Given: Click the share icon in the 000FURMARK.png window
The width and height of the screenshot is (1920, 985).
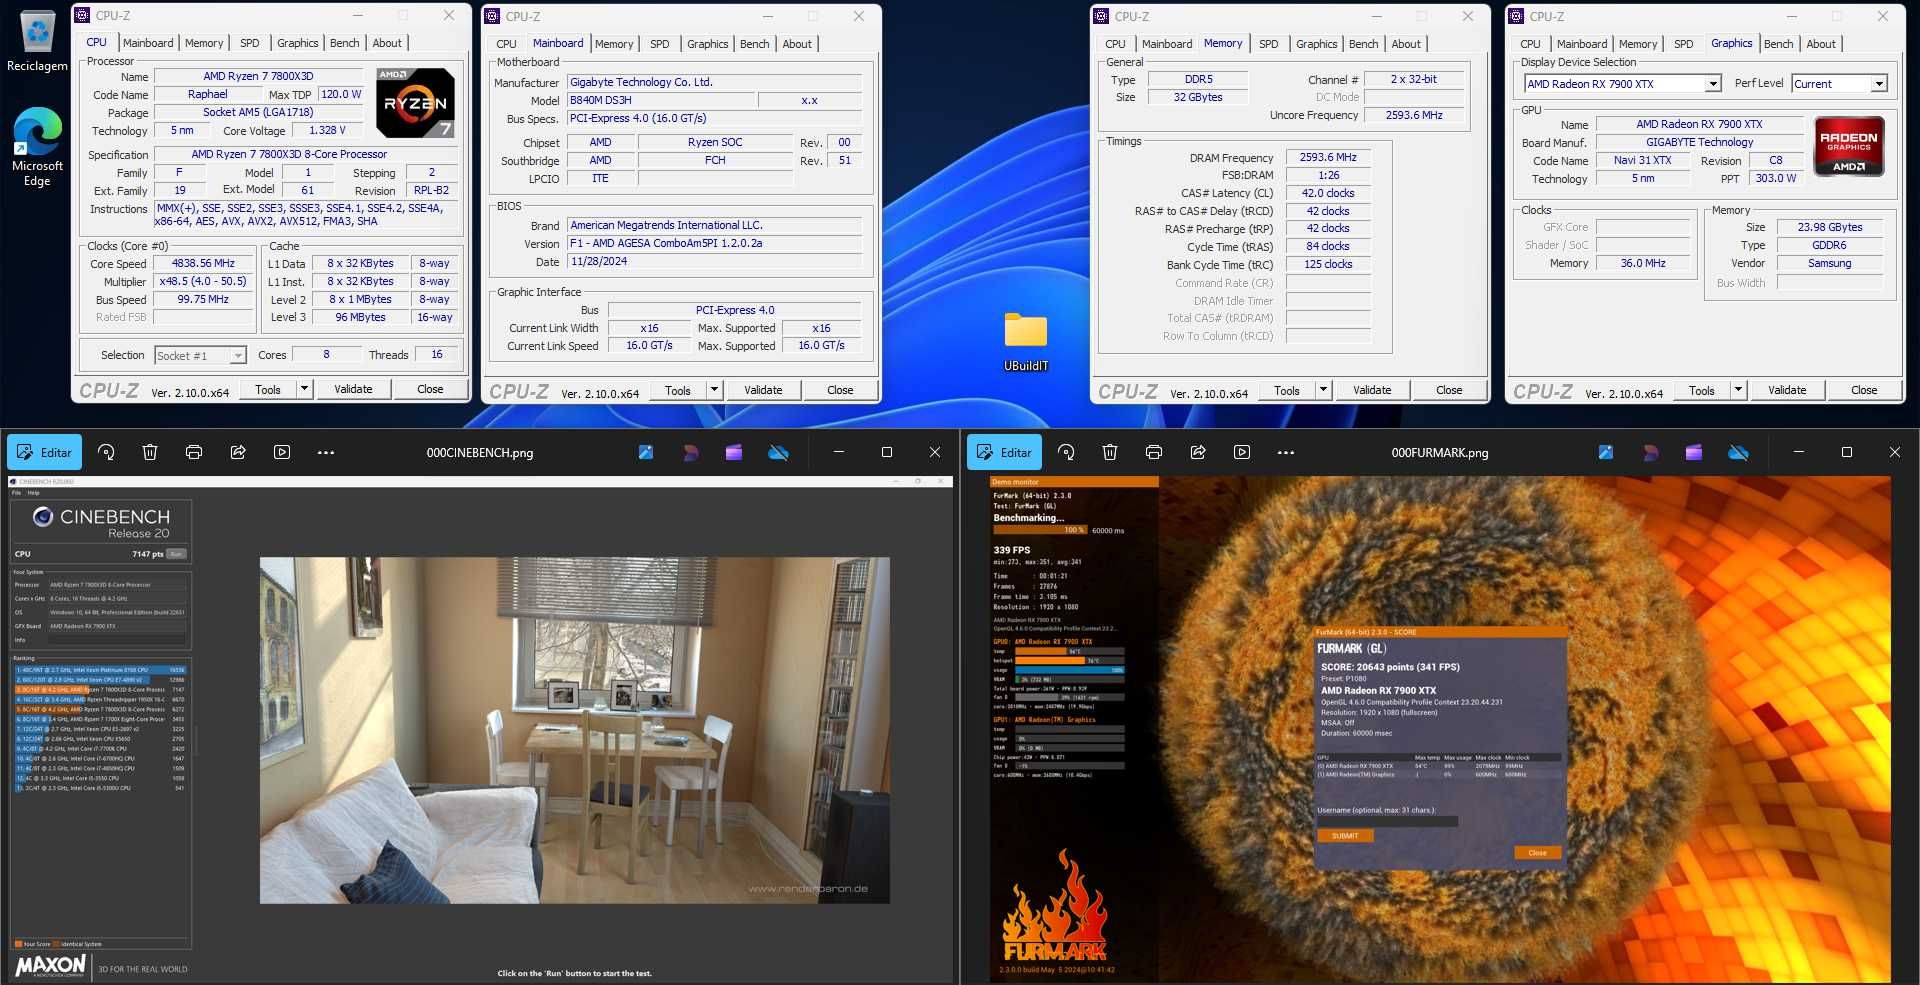Looking at the screenshot, I should tap(1198, 452).
